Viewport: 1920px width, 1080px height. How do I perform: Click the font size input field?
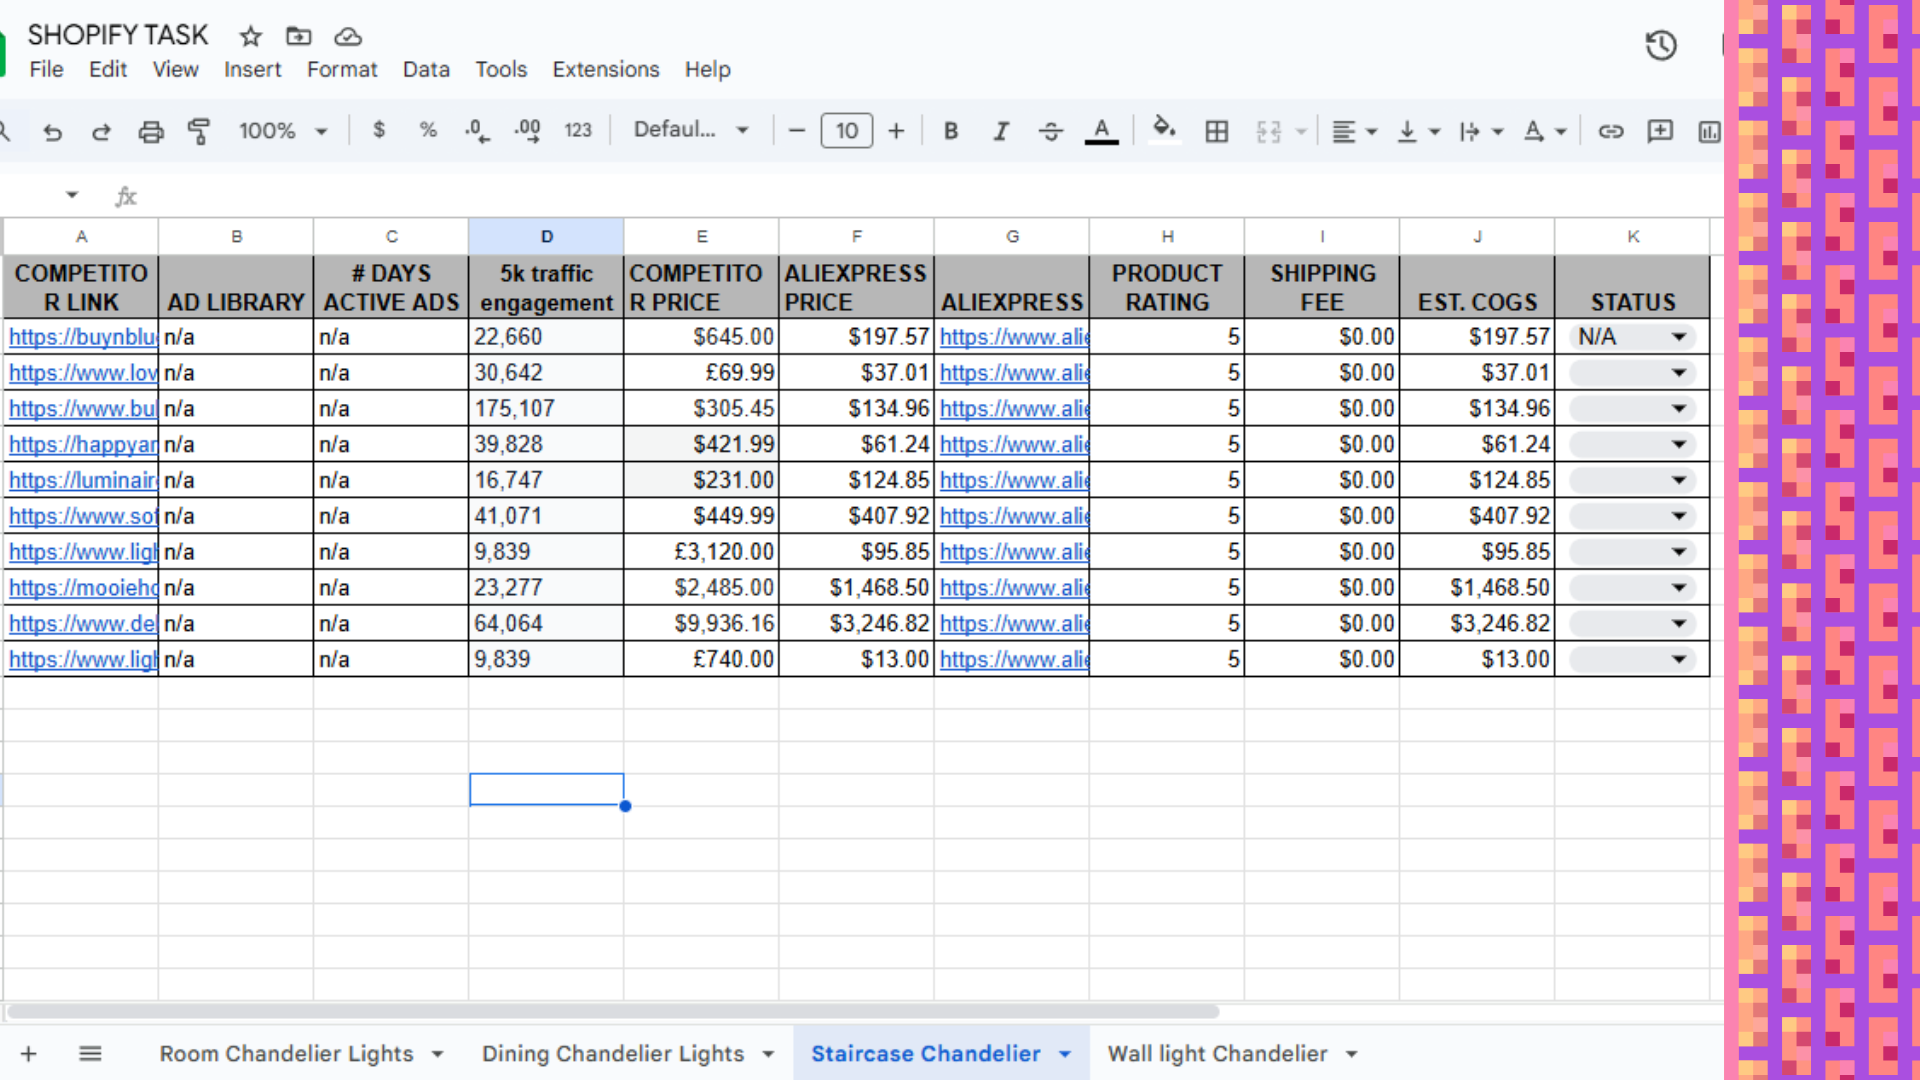846,131
